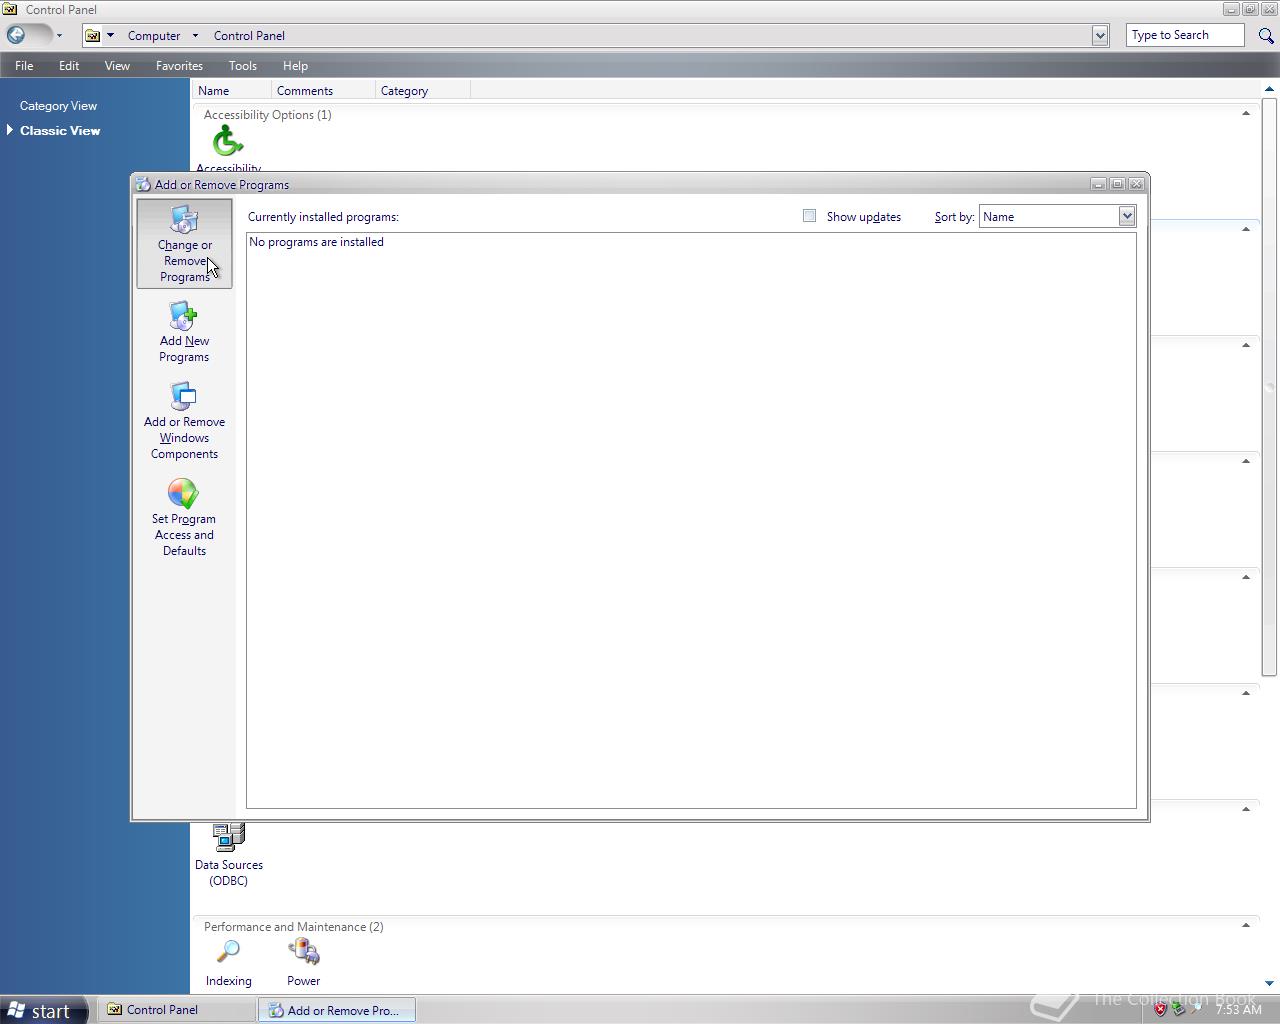The height and width of the screenshot is (1024, 1280).
Task: Sort by the Comments column header
Action: coord(323,90)
